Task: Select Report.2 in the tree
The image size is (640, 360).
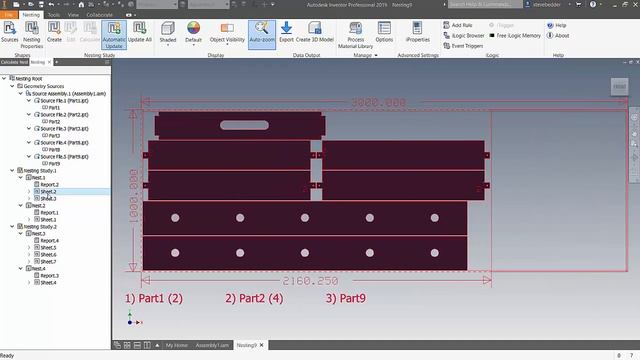Action: click(49, 184)
